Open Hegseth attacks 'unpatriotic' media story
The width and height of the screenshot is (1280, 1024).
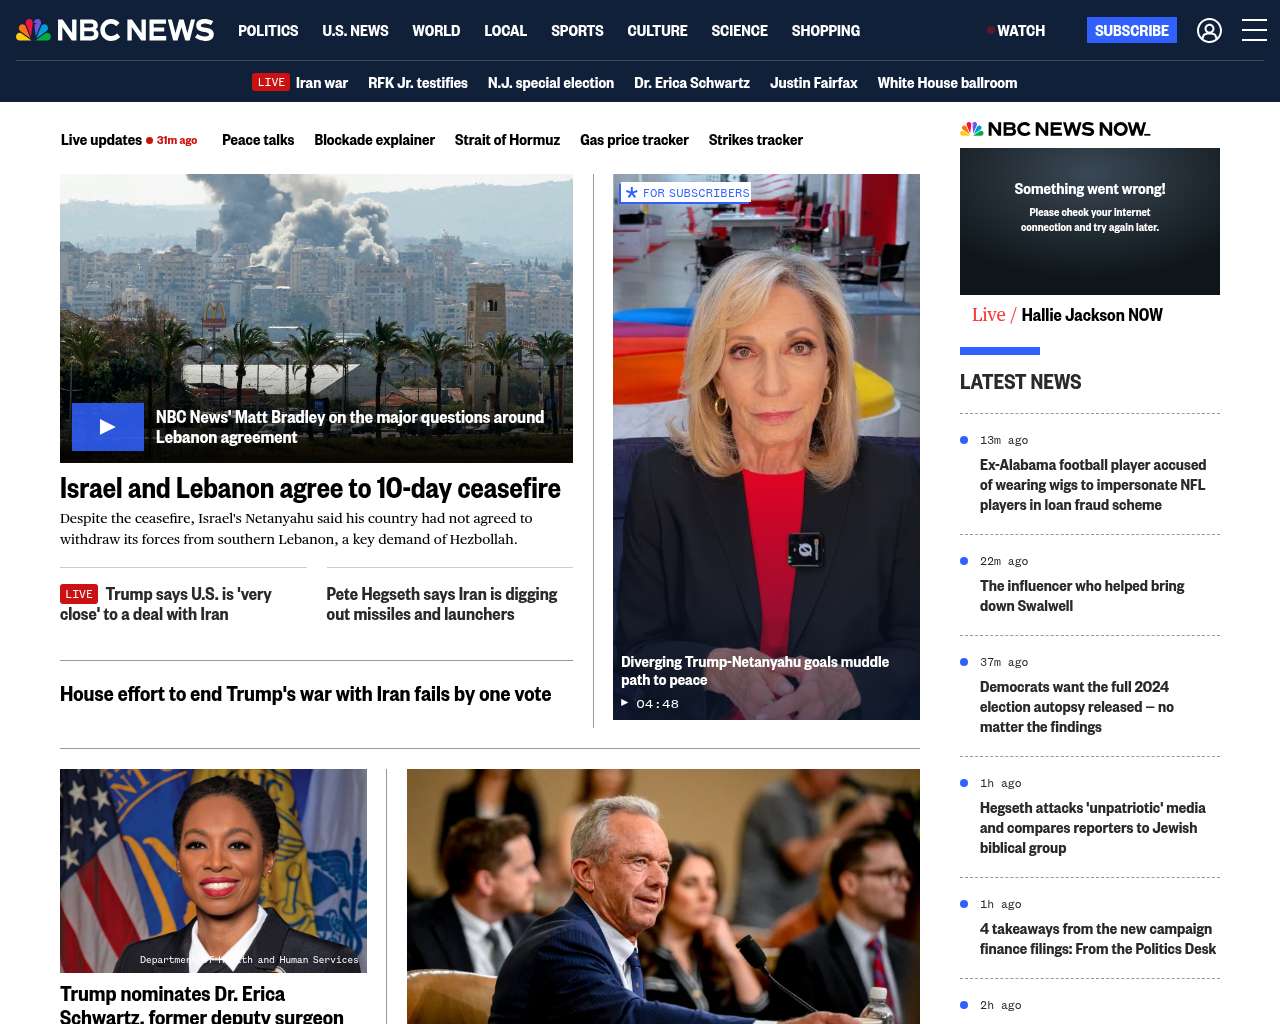click(x=1092, y=828)
